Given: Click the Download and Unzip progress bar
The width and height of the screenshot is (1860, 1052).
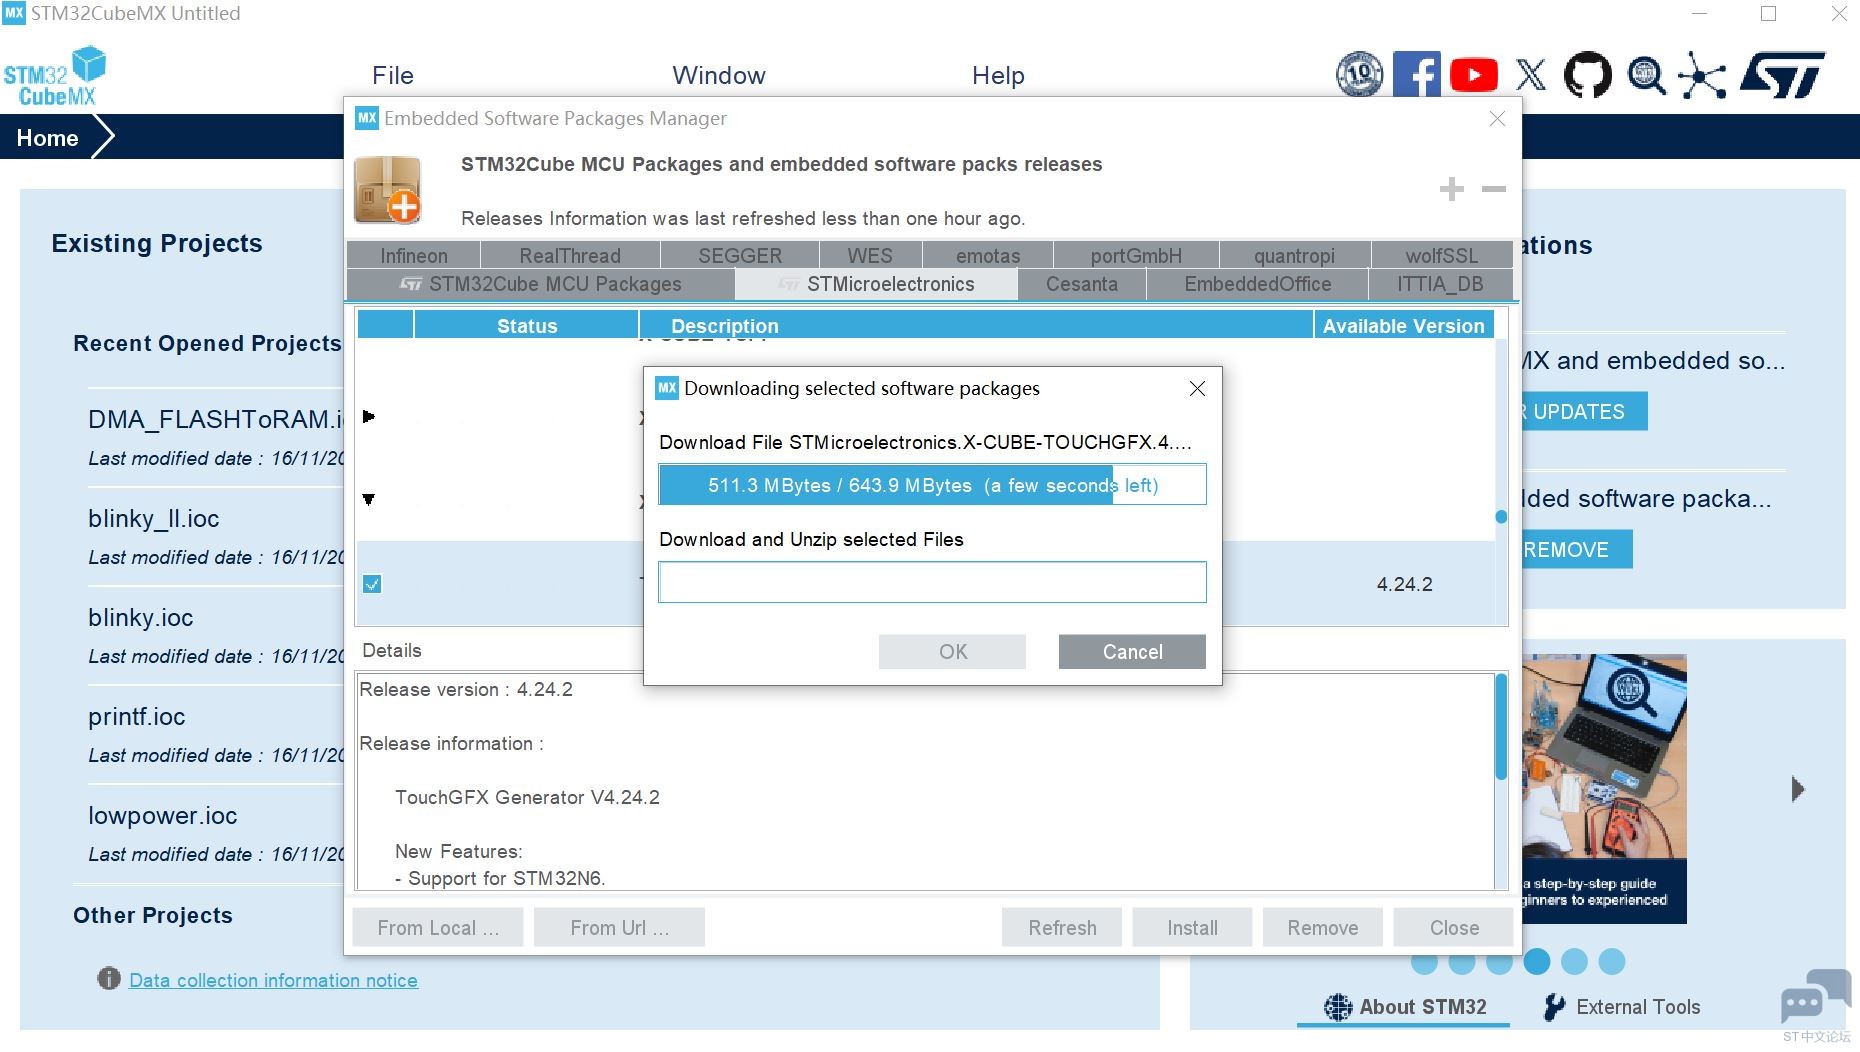Looking at the screenshot, I should pyautogui.click(x=932, y=582).
